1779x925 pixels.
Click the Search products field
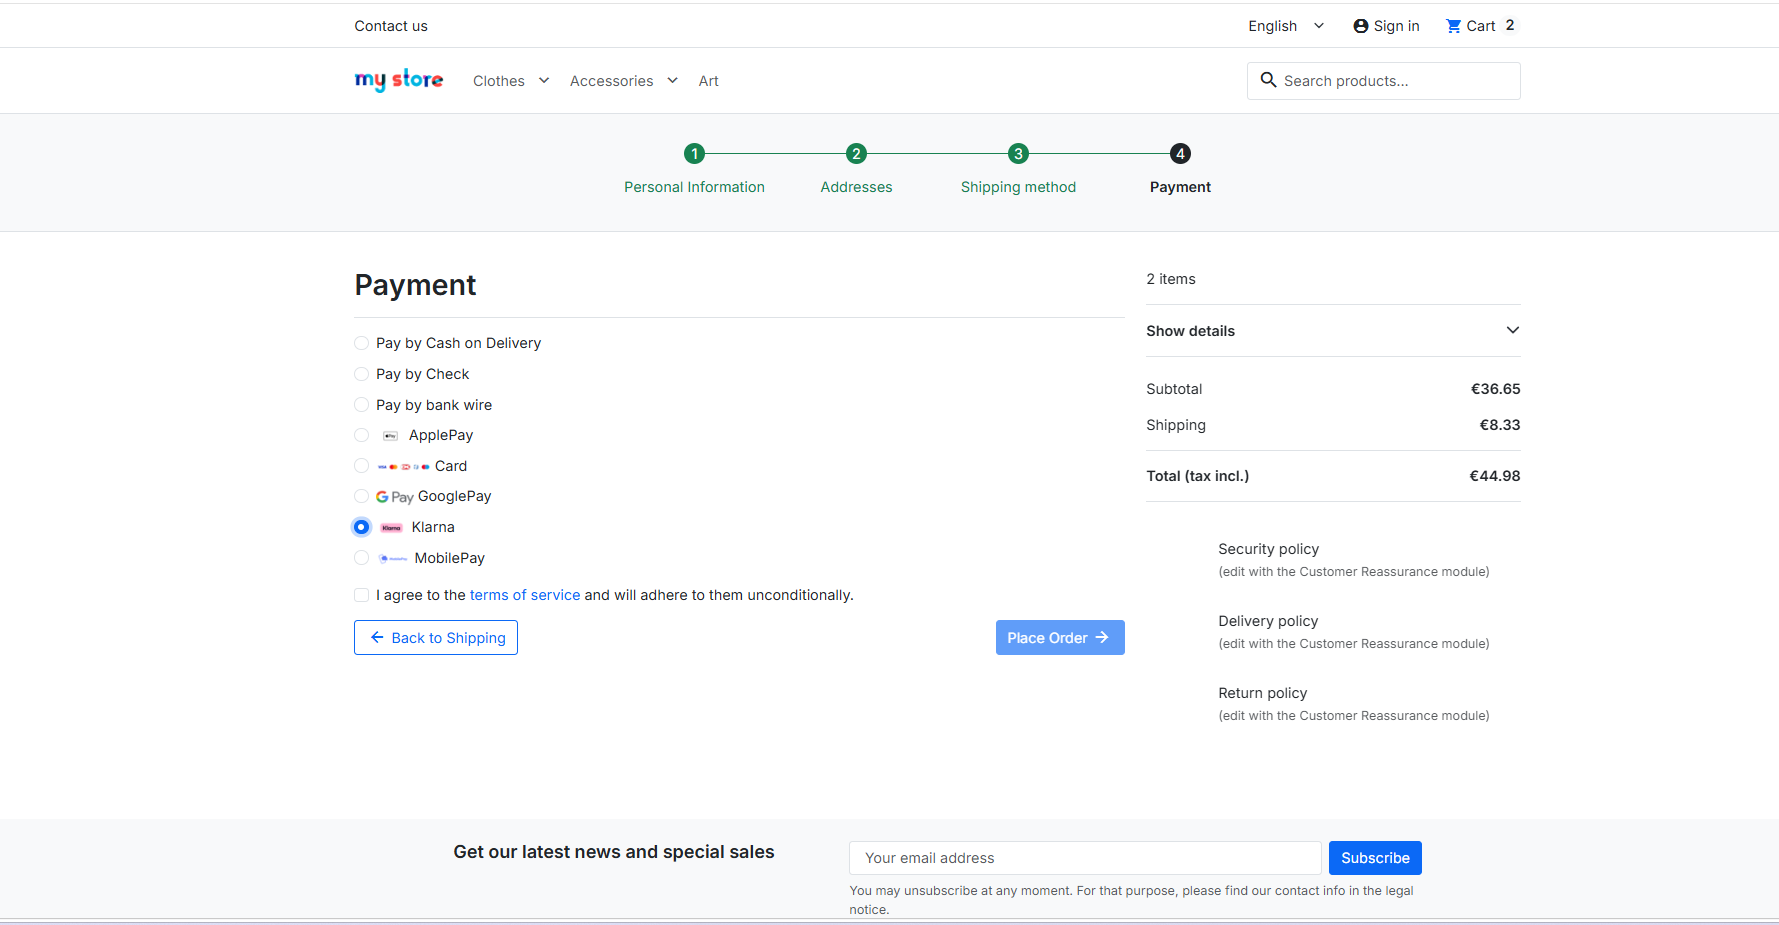coord(1384,81)
